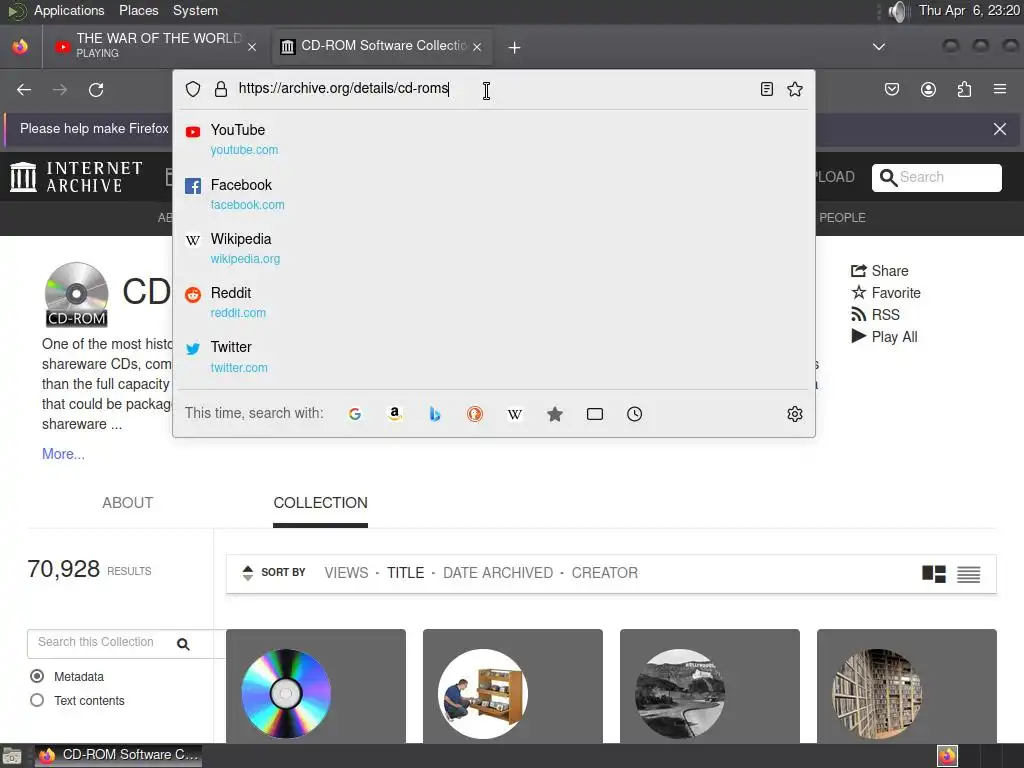Open the Firefox hamburger menu
Screen dimensions: 1024x768
tap(1000, 89)
